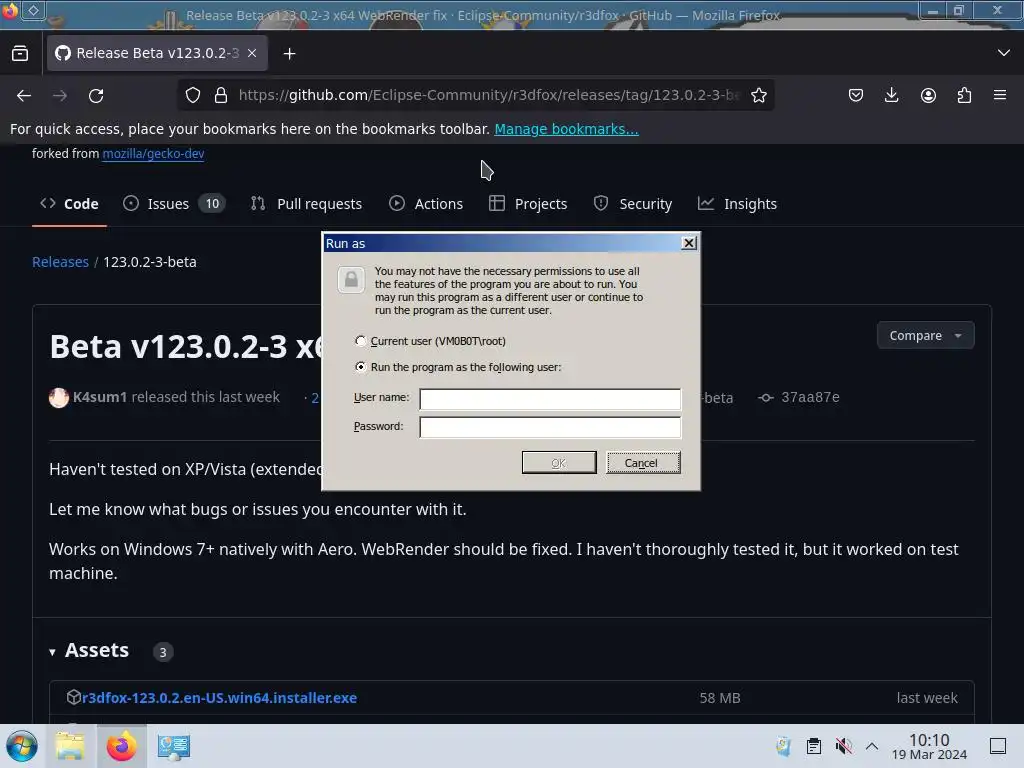
Task: Download r3dfox-123.0.2.en-US.win64.installer.exe asset
Action: click(219, 698)
